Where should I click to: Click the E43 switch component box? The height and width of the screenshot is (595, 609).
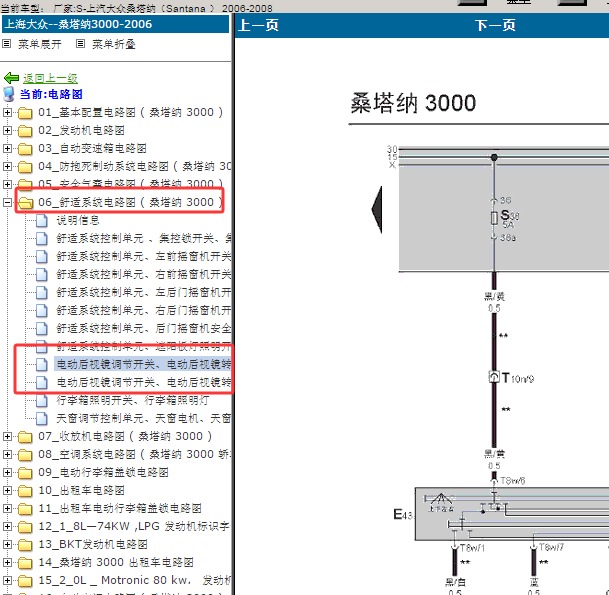click(512, 514)
